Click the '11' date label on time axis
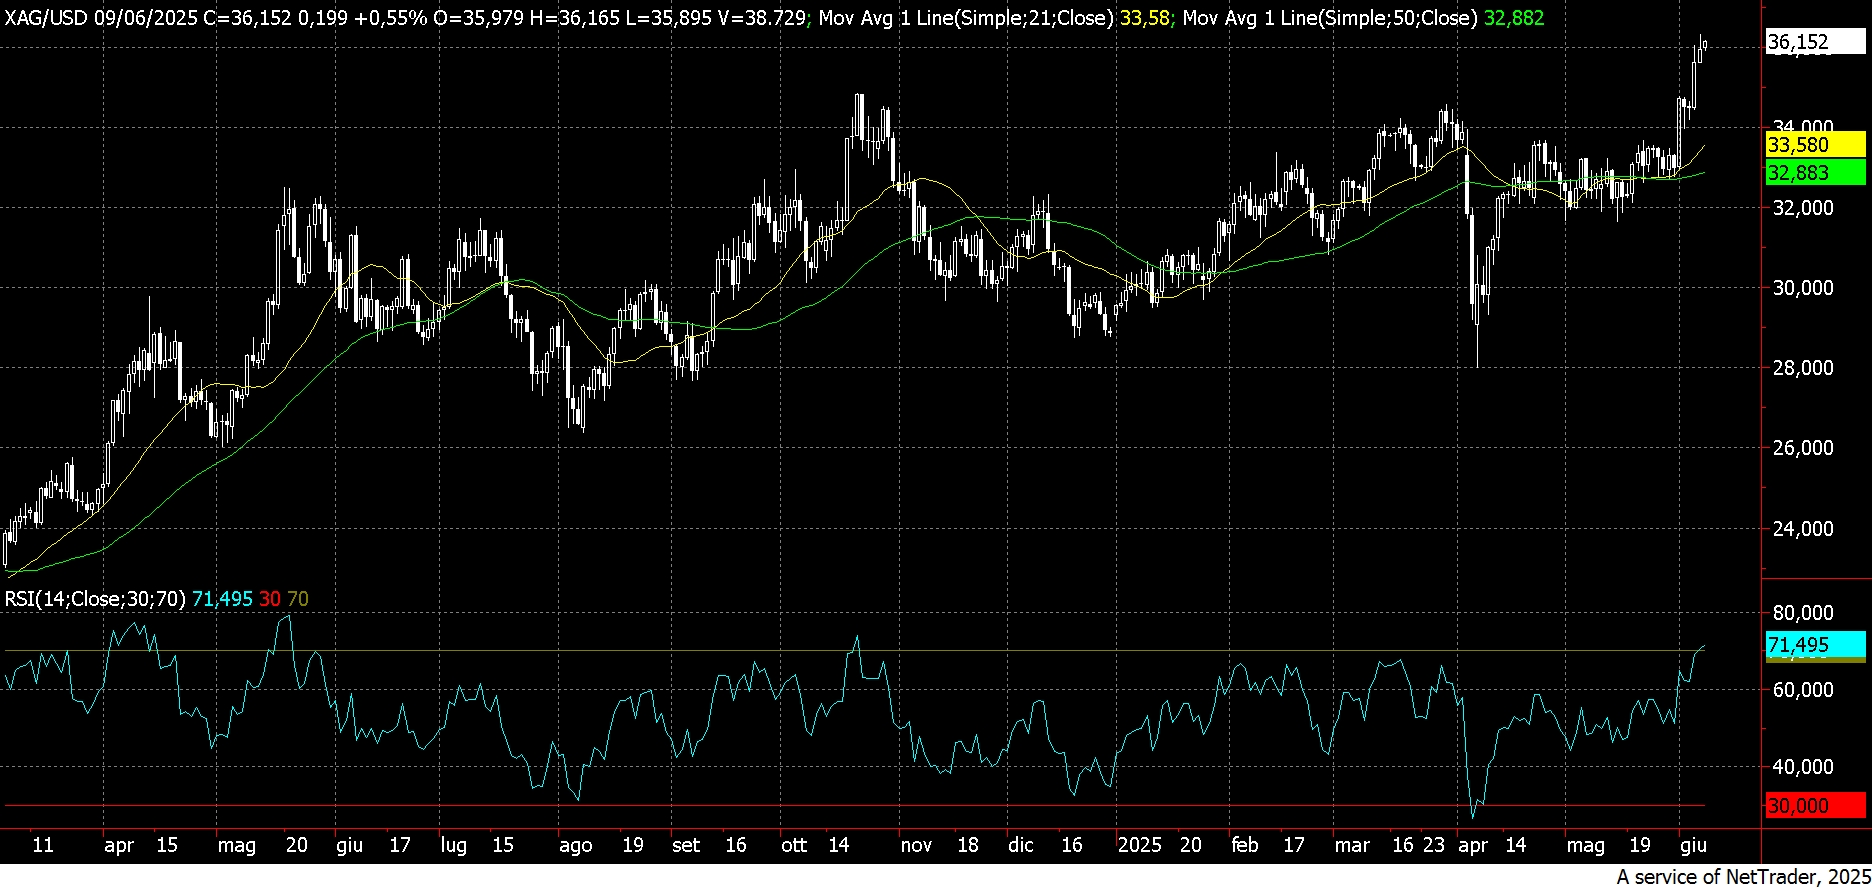 (x=43, y=846)
